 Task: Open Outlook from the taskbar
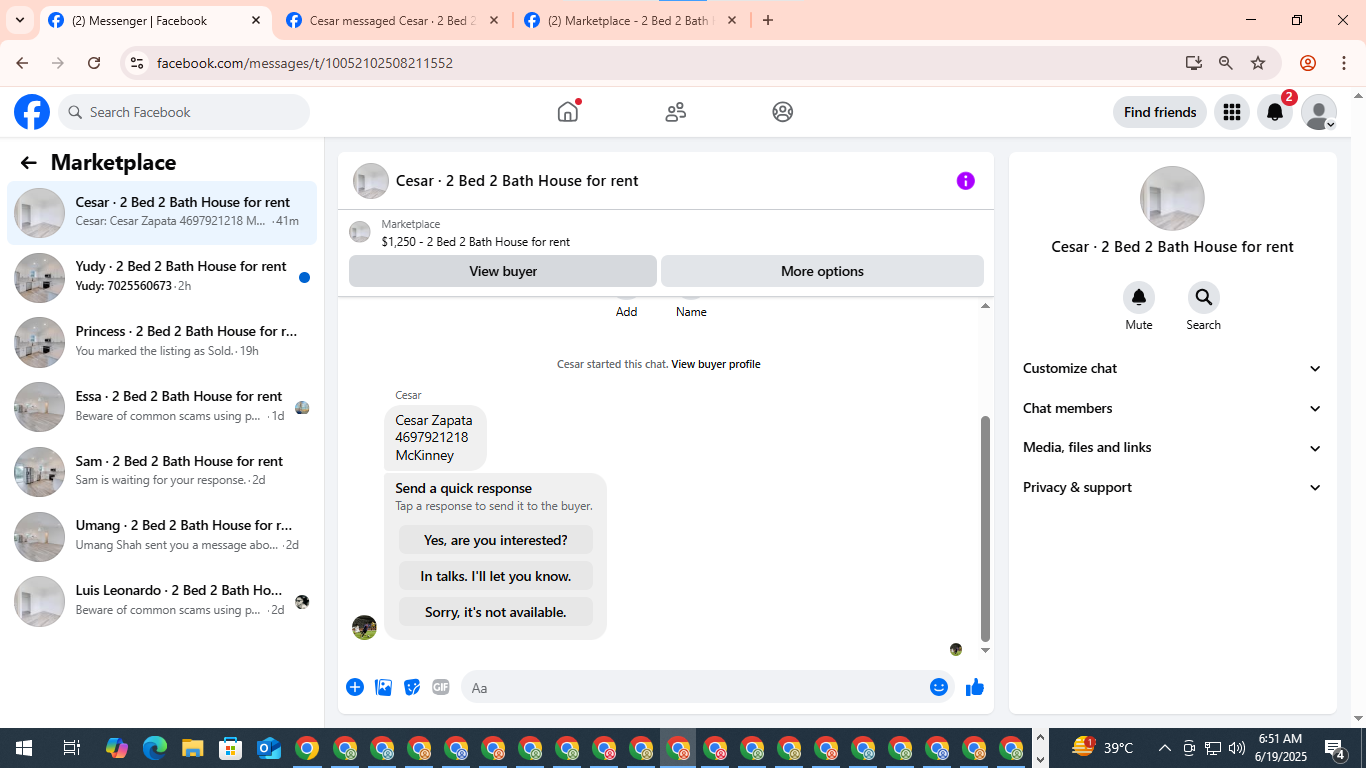click(x=268, y=748)
